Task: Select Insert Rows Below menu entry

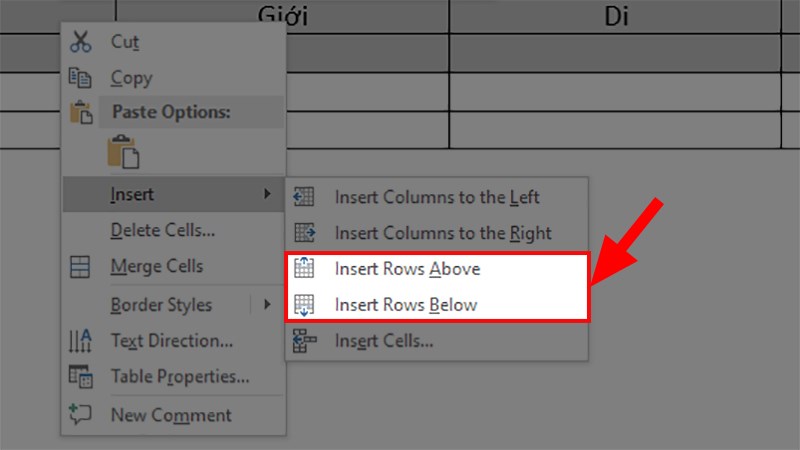Action: coord(406,304)
